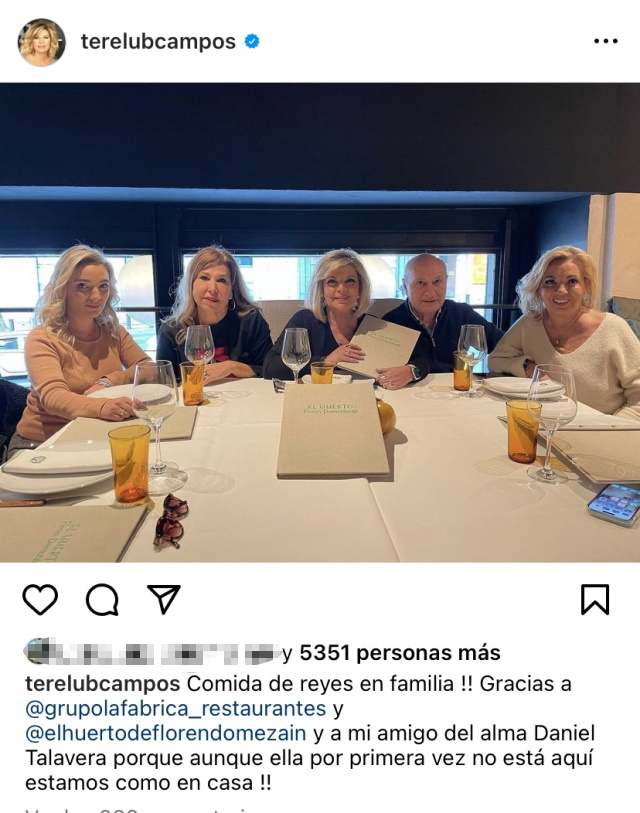The height and width of the screenshot is (813, 640).
Task: View the 5351 personas más likes list
Action: click(400, 653)
